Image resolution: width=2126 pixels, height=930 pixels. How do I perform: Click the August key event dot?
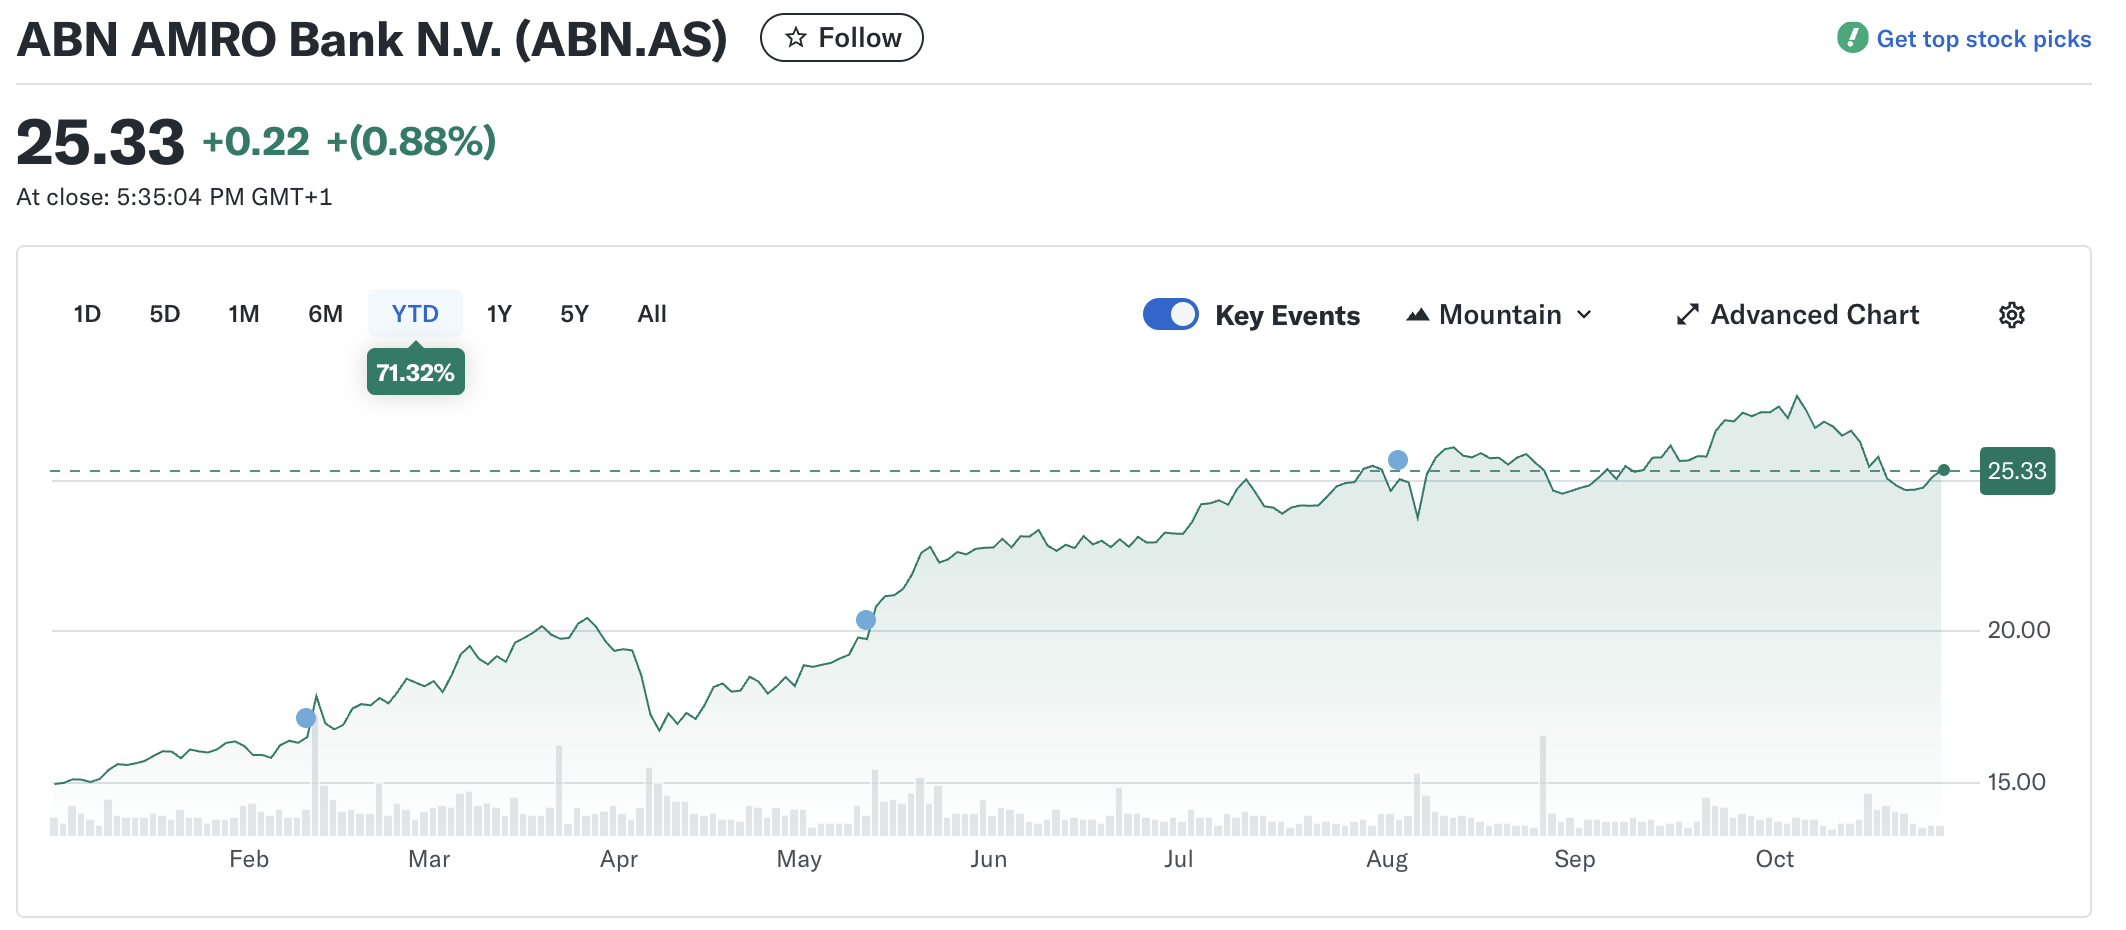click(x=1398, y=460)
